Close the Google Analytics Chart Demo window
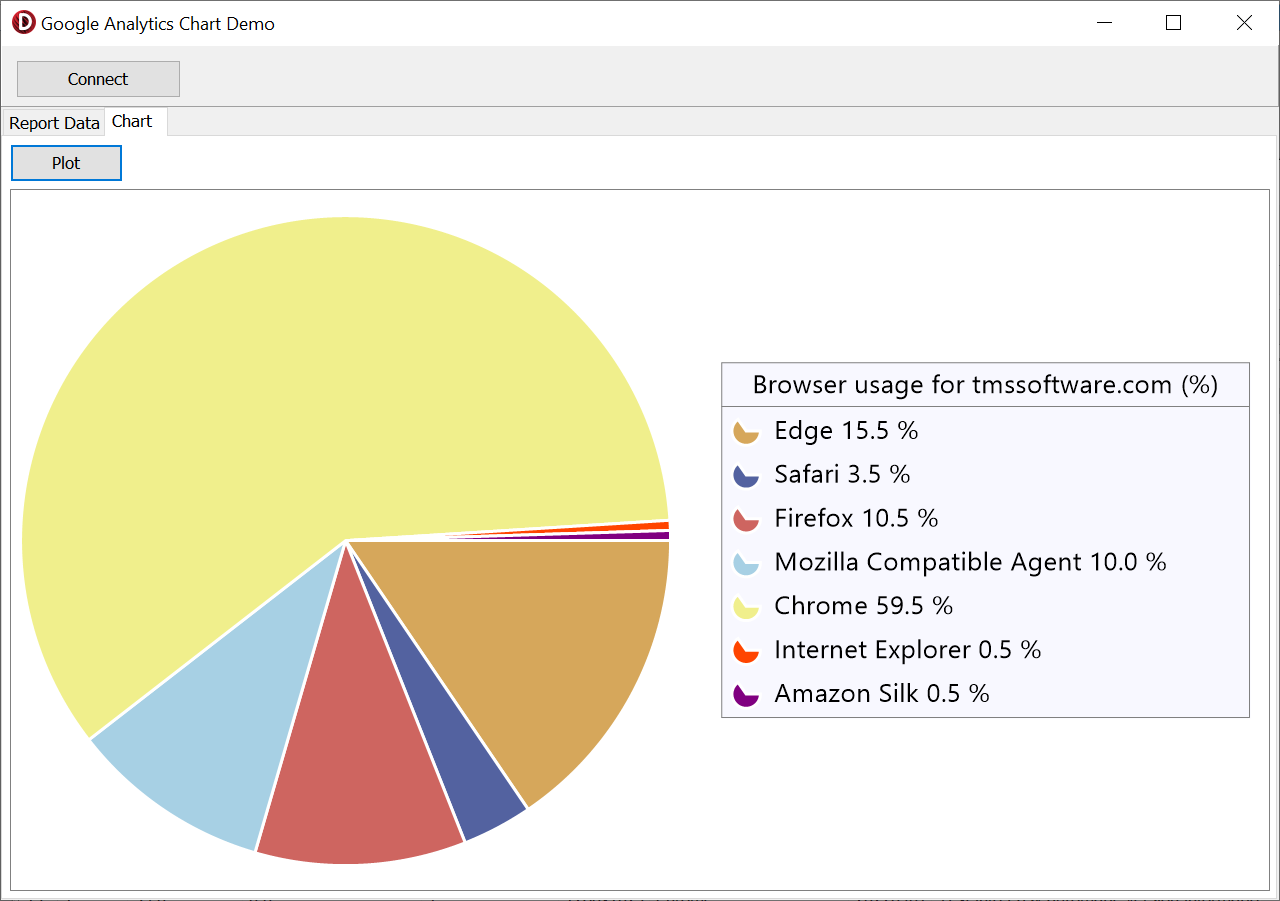 click(x=1244, y=23)
